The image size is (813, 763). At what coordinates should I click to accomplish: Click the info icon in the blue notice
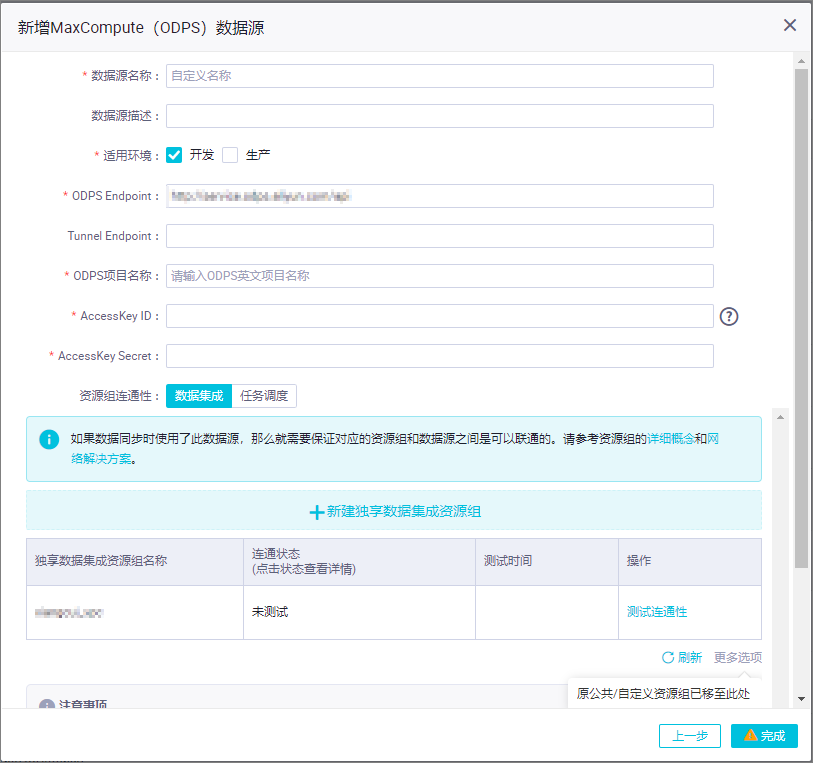point(49,440)
